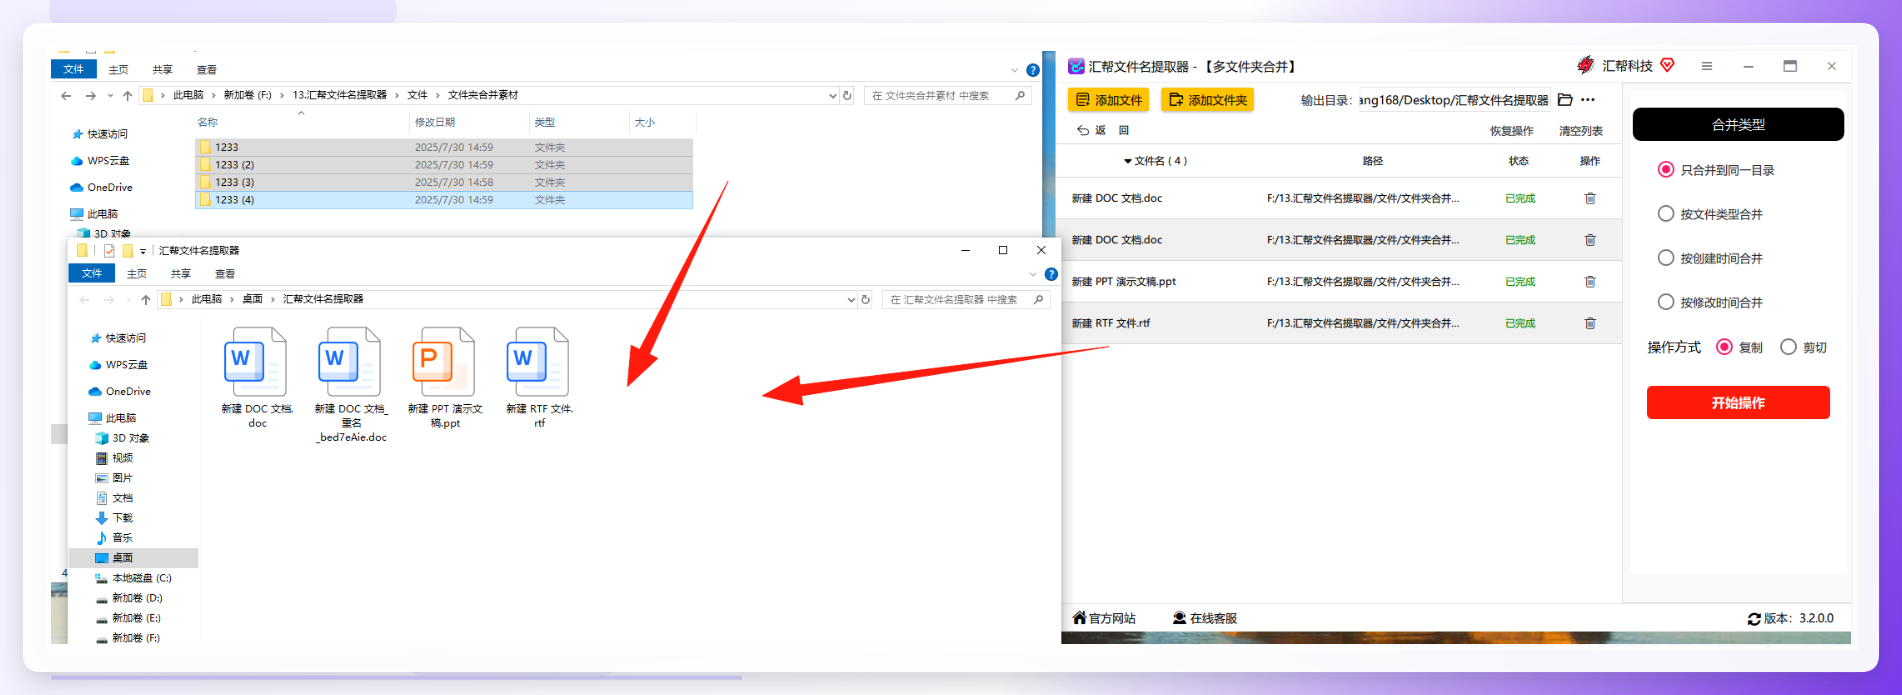
Task: Choose 剪切 as operation mode
Action: (x=1788, y=347)
